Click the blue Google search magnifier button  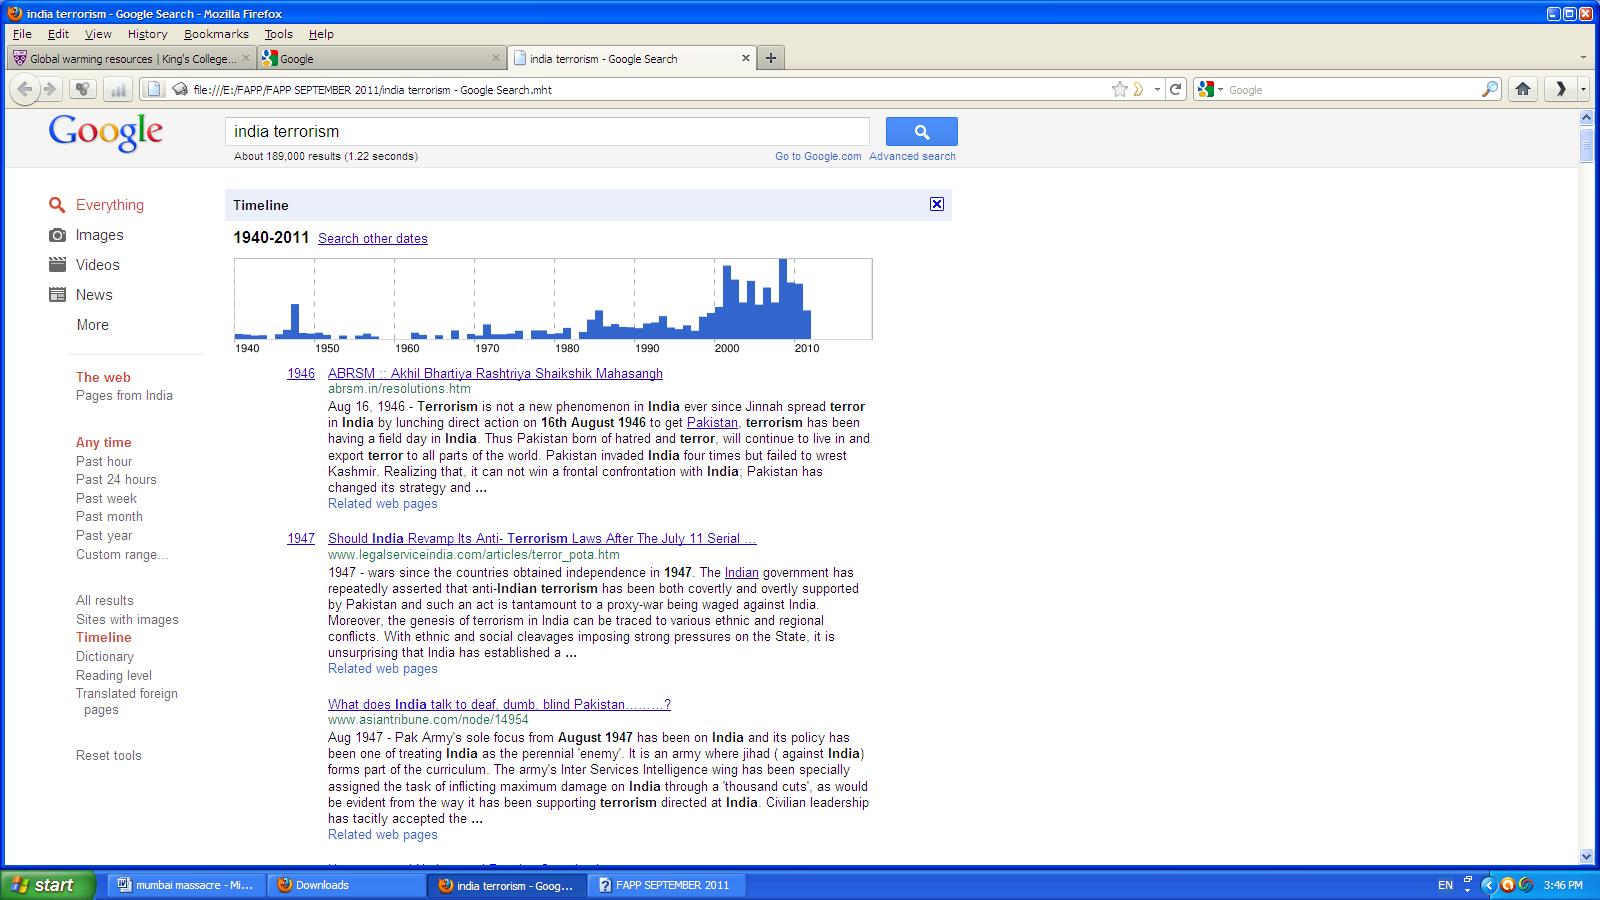922,131
